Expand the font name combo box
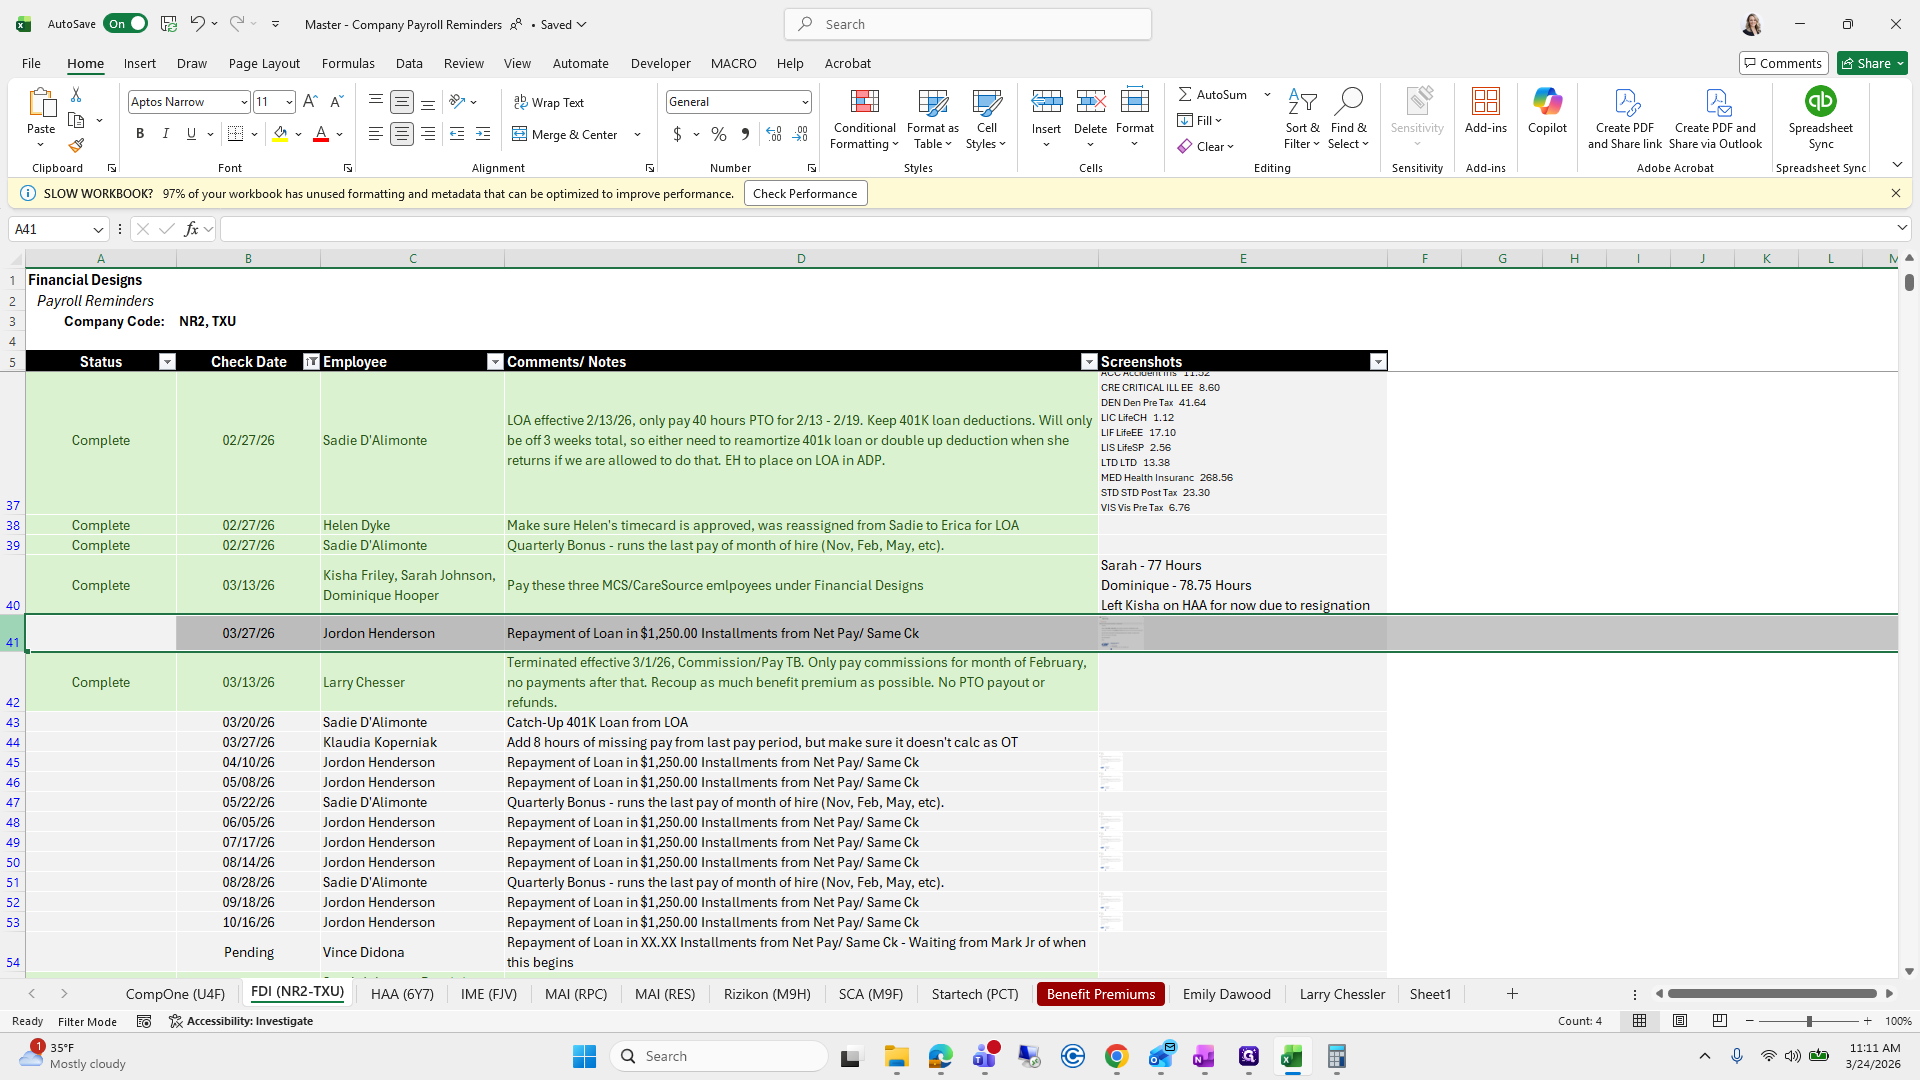The width and height of the screenshot is (1920, 1080). pyautogui.click(x=243, y=102)
